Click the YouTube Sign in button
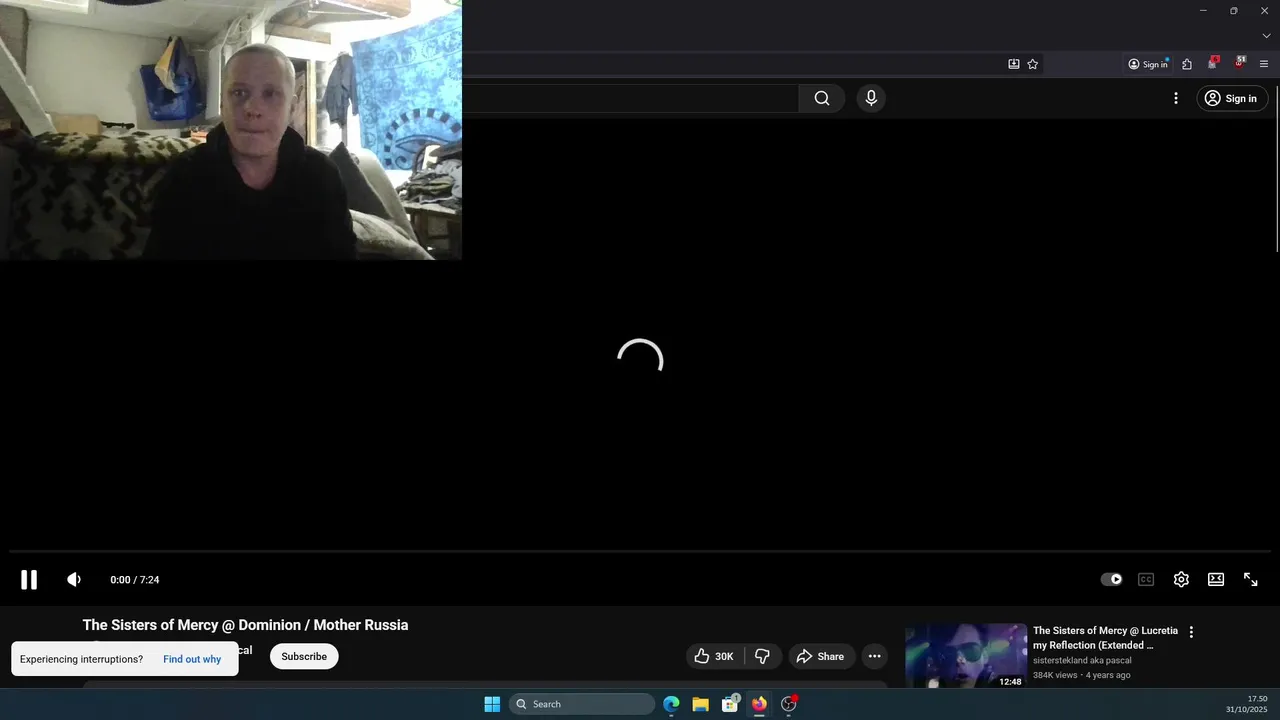Screen dimensions: 1280x720 (1232, 98)
